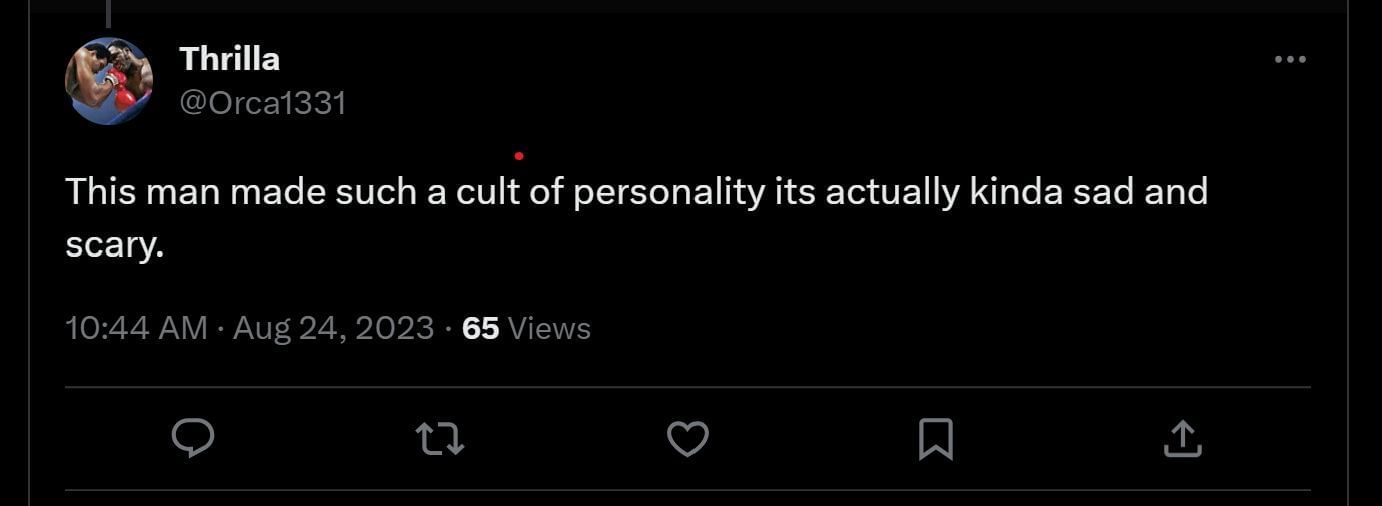Click the red dot above tweet text
Image resolution: width=1382 pixels, height=506 pixels.
click(x=518, y=155)
